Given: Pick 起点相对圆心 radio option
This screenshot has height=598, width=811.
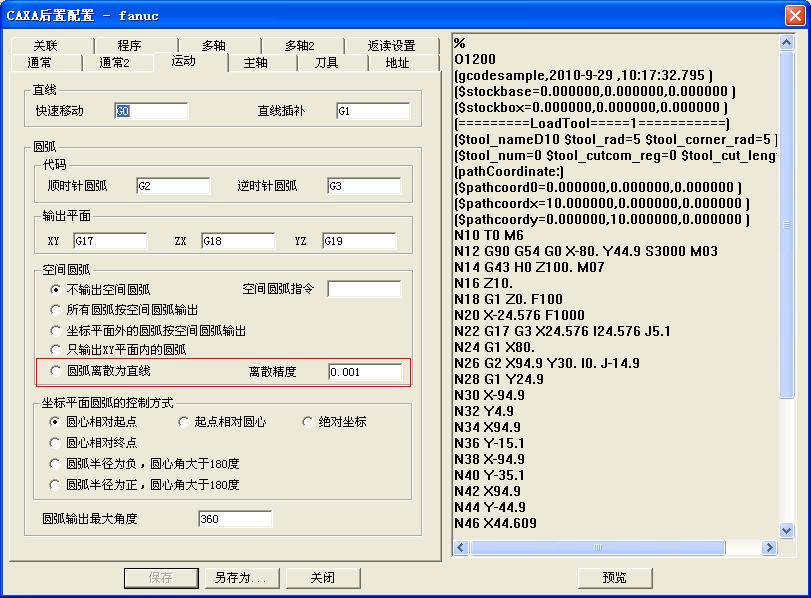Looking at the screenshot, I should click(184, 422).
